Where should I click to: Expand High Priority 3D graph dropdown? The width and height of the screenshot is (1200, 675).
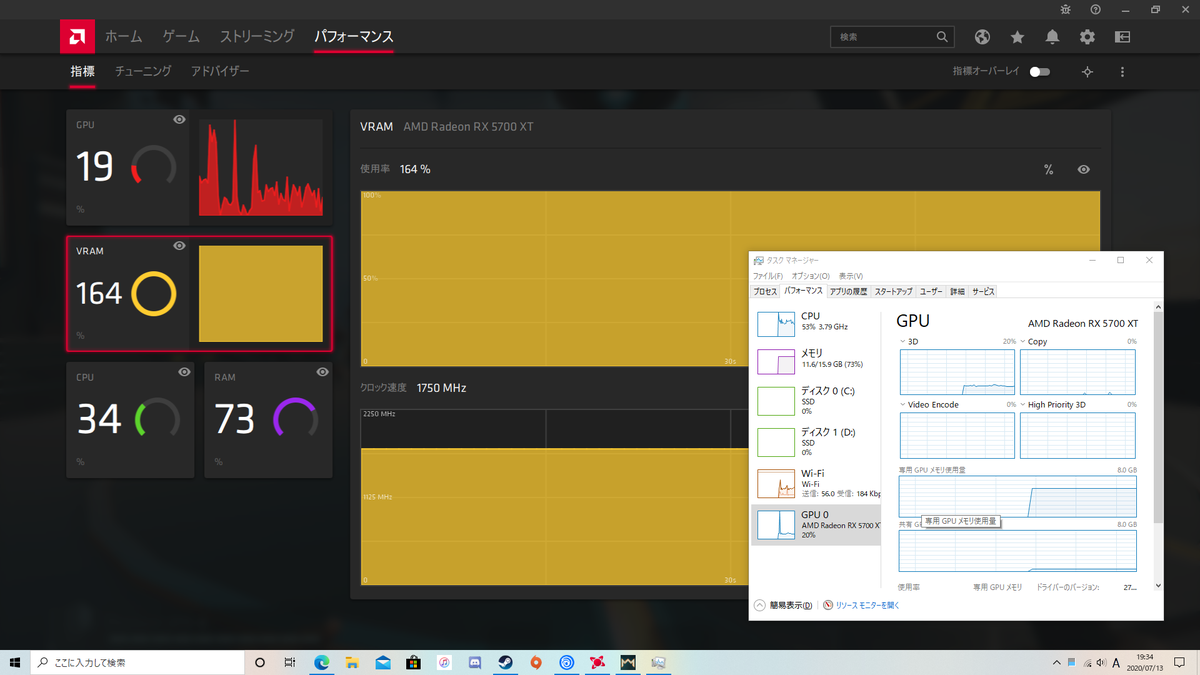[1024, 405]
